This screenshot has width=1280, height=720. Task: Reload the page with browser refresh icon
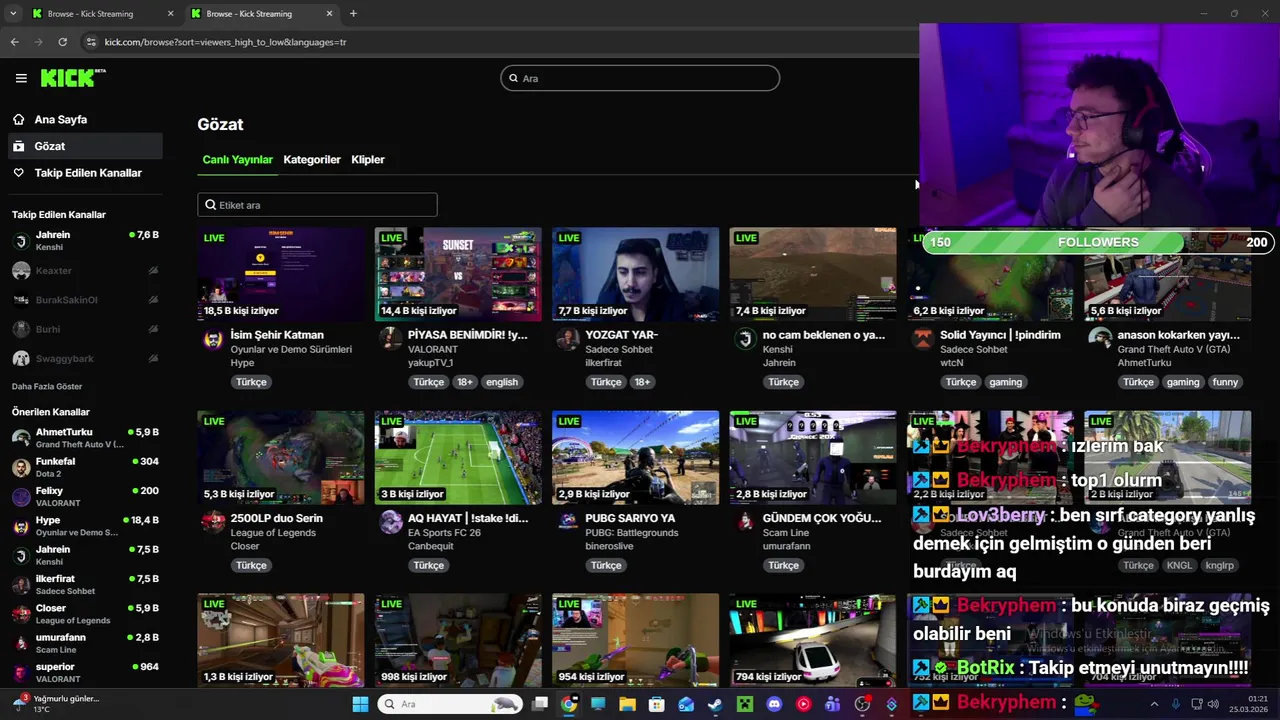(62, 42)
